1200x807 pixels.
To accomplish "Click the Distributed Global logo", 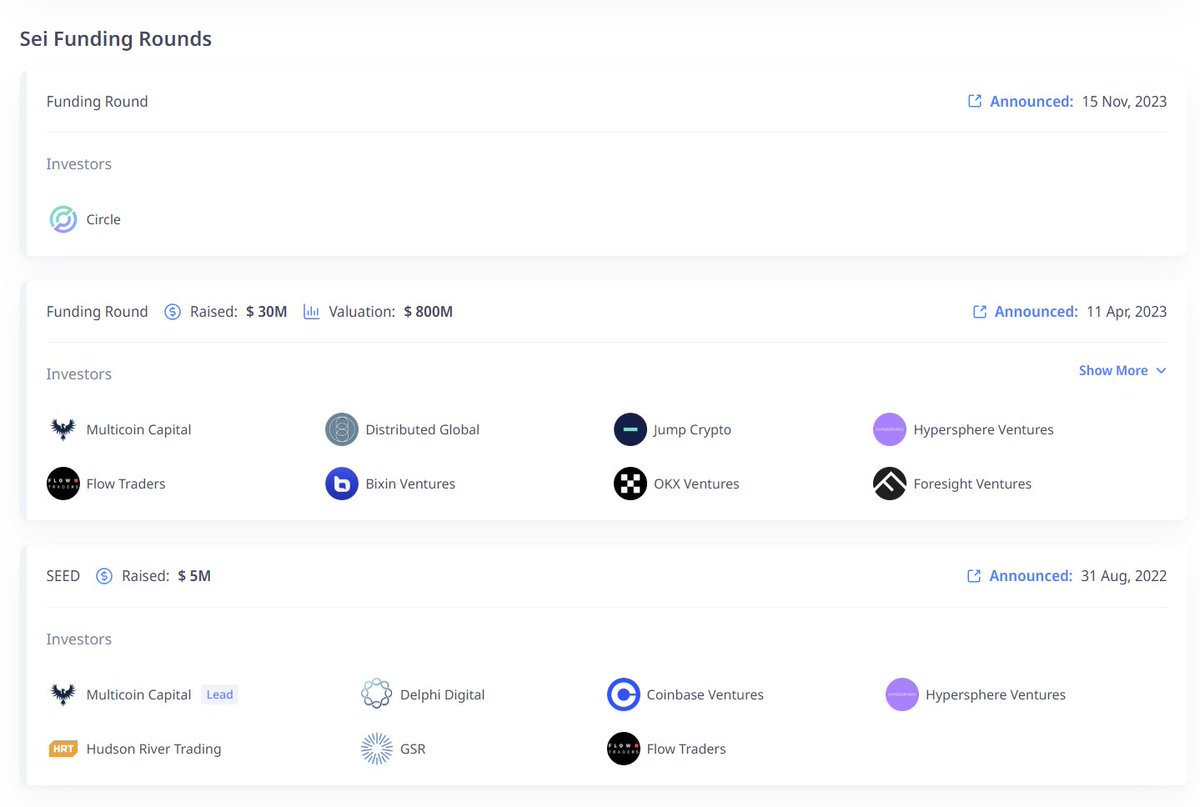I will [x=342, y=430].
